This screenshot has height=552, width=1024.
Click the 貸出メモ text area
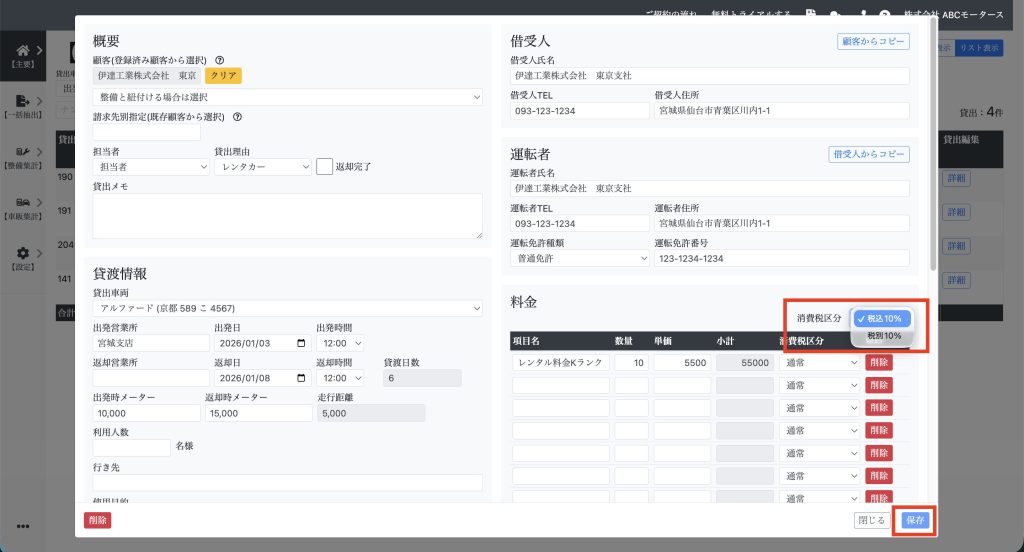tap(287, 216)
